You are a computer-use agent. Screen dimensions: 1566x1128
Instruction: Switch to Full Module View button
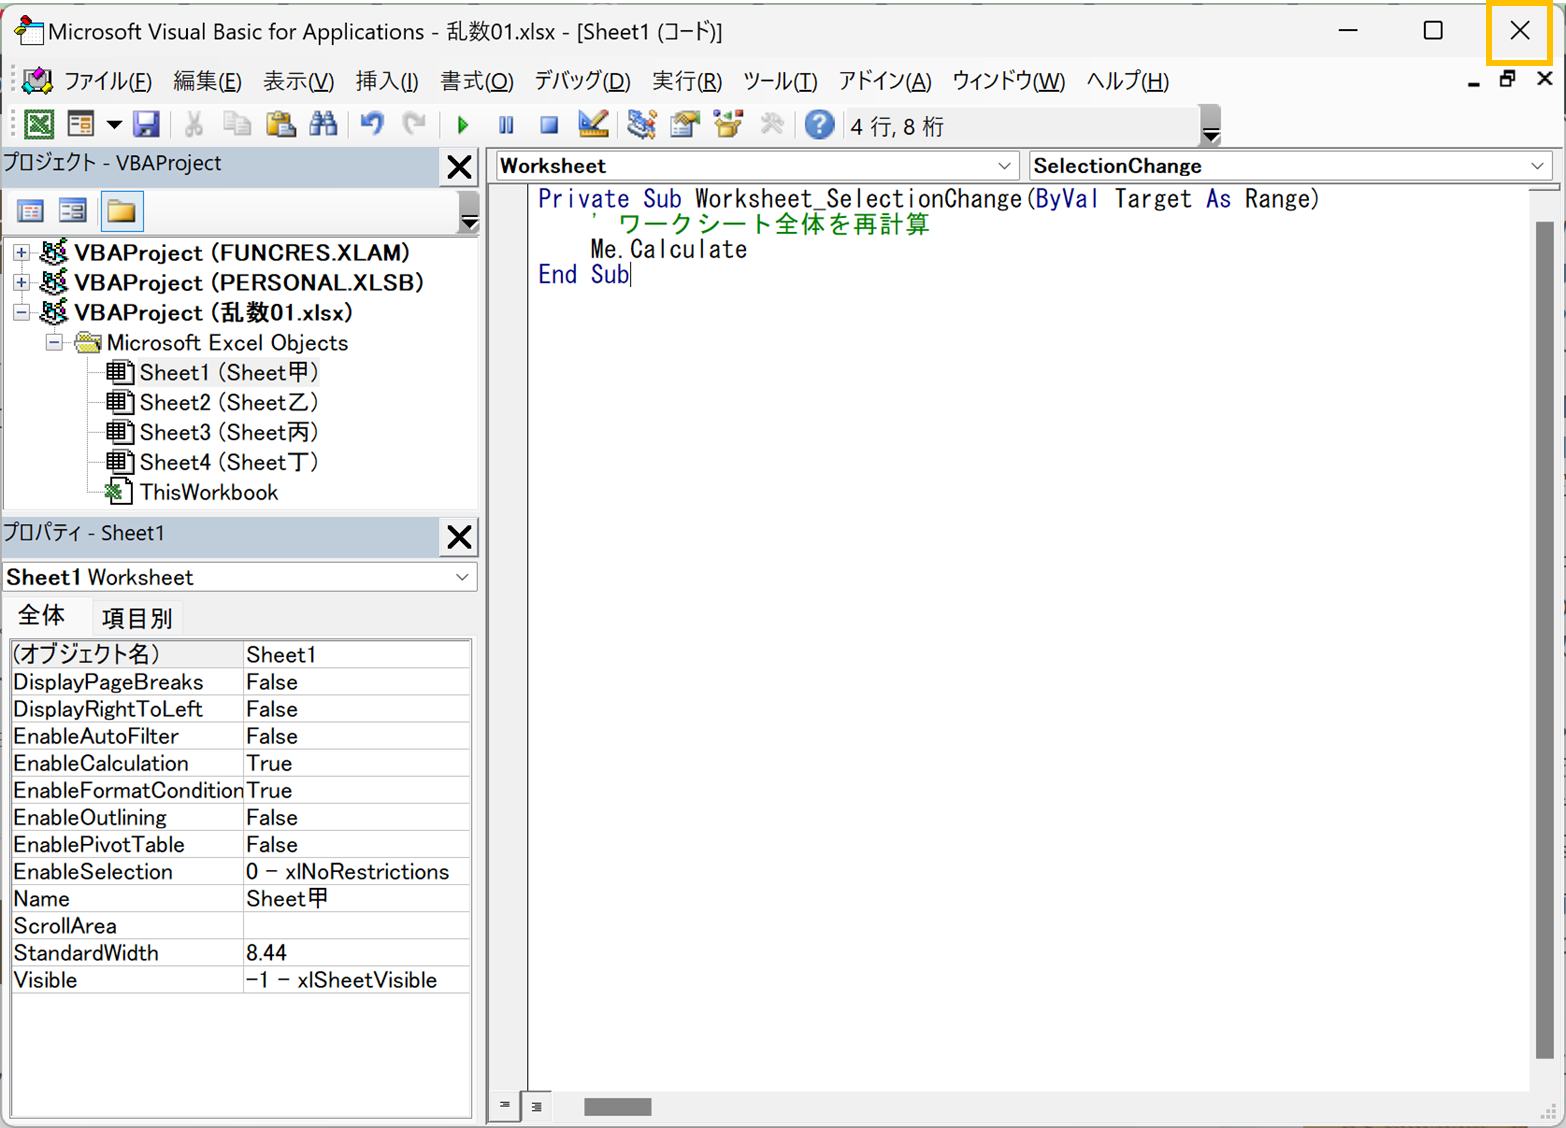(537, 1106)
